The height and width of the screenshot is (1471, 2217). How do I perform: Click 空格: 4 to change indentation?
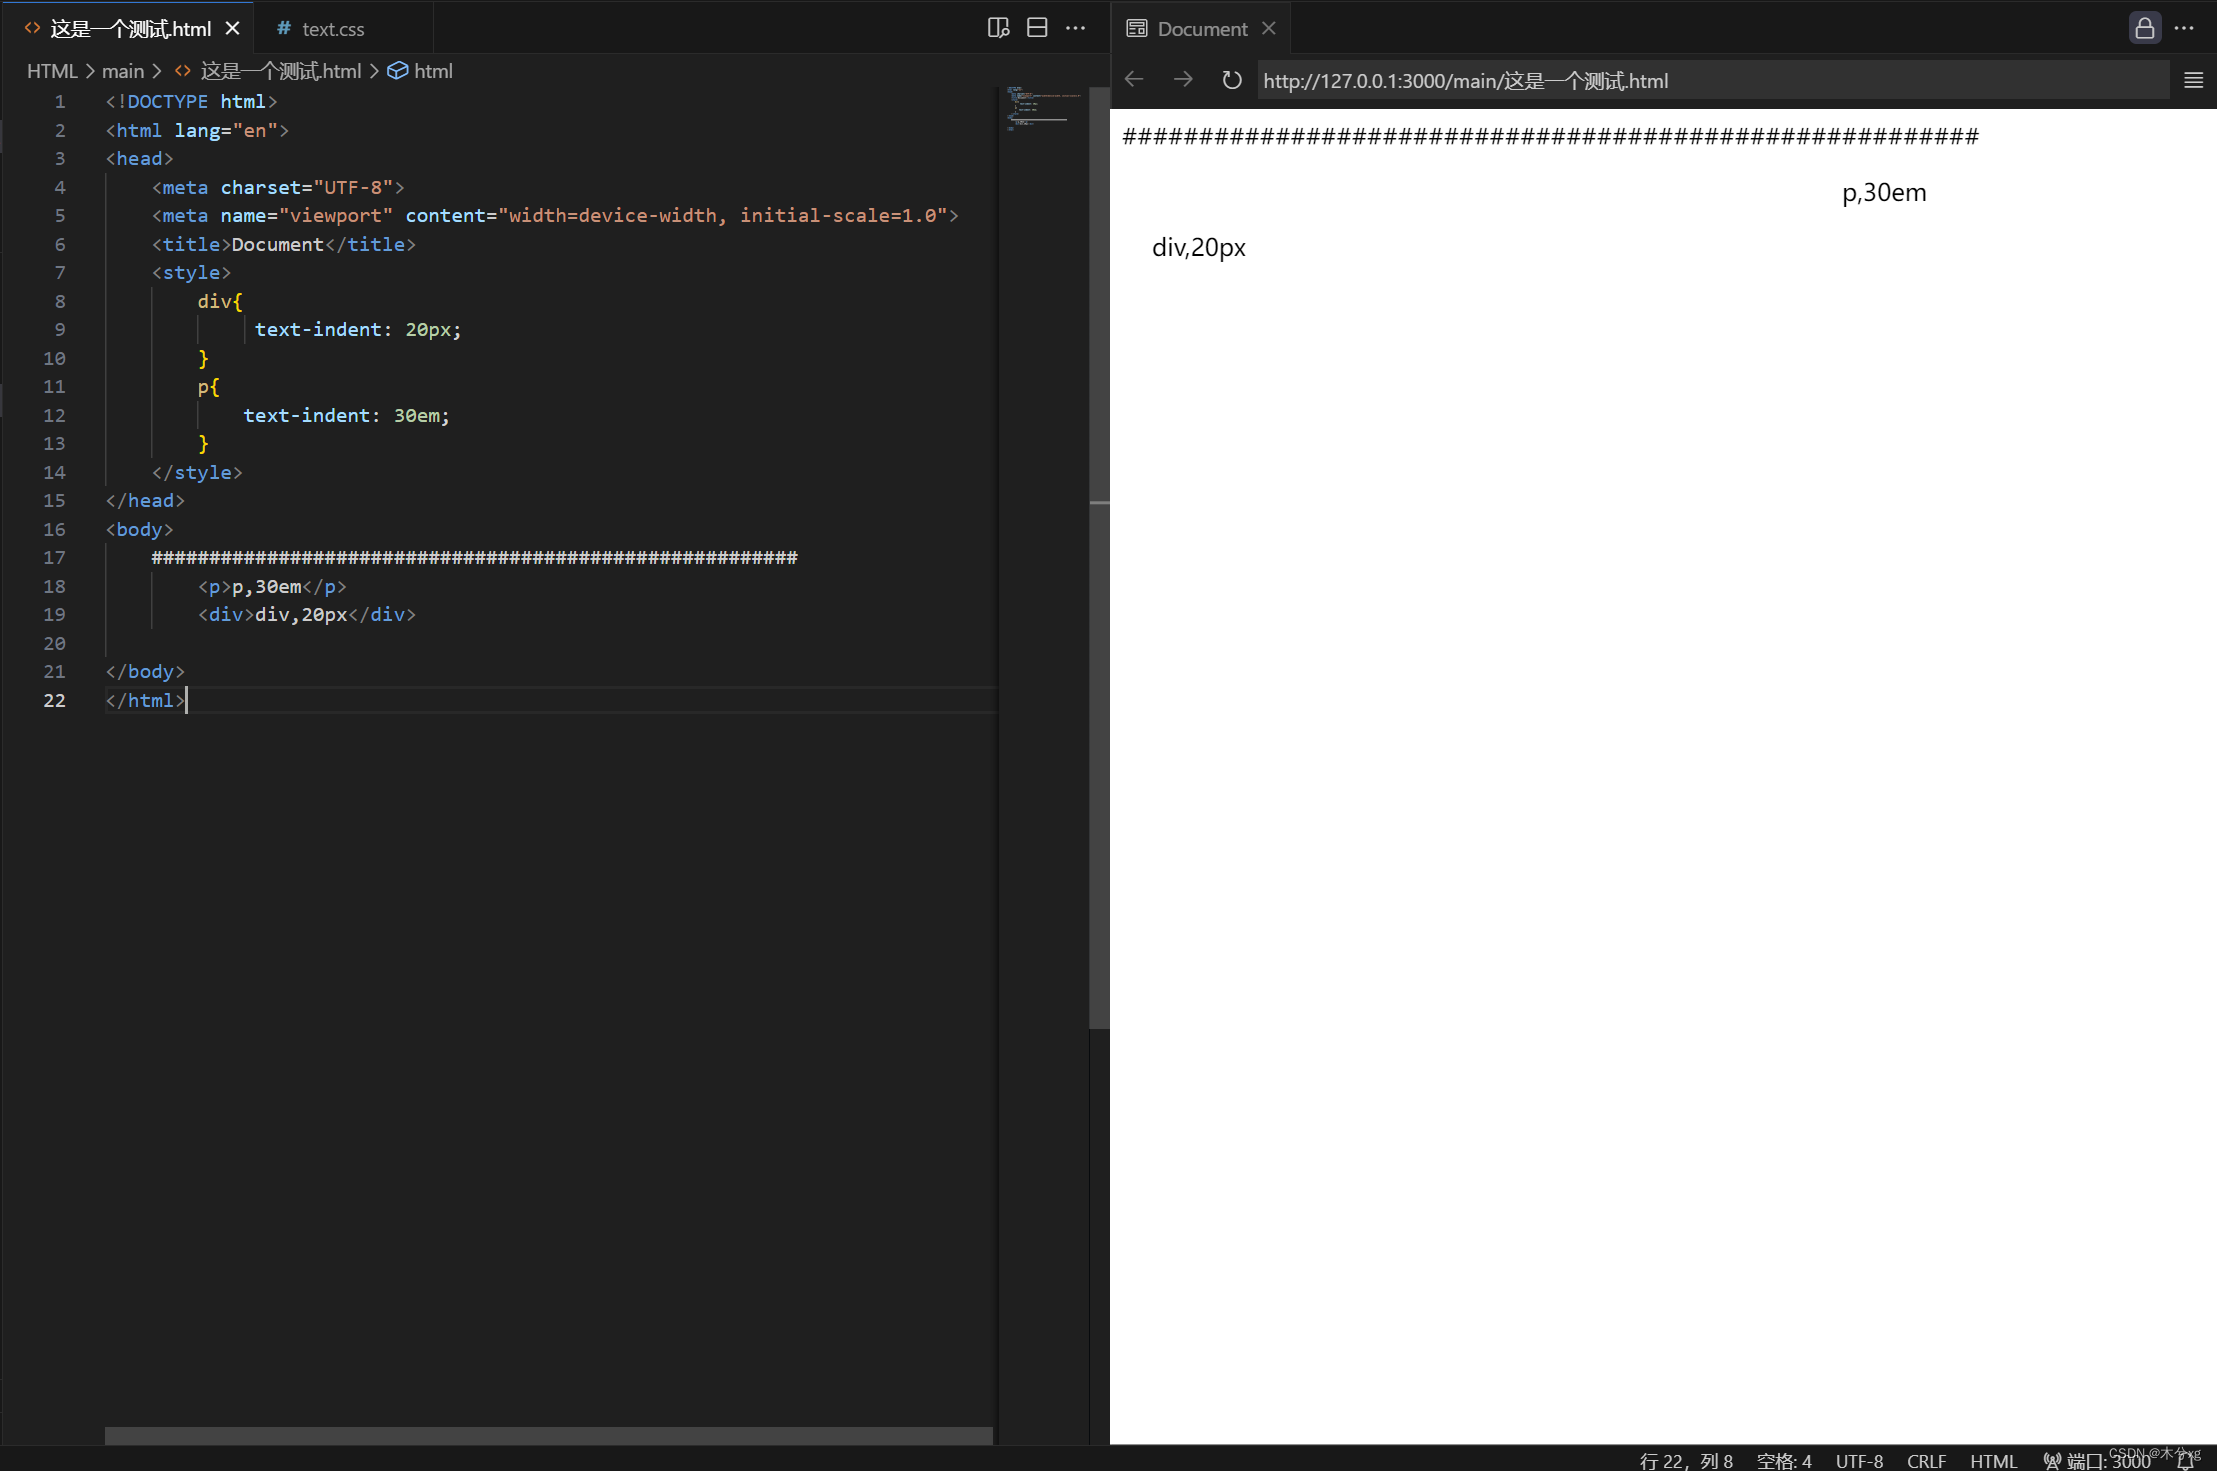[1785, 1461]
